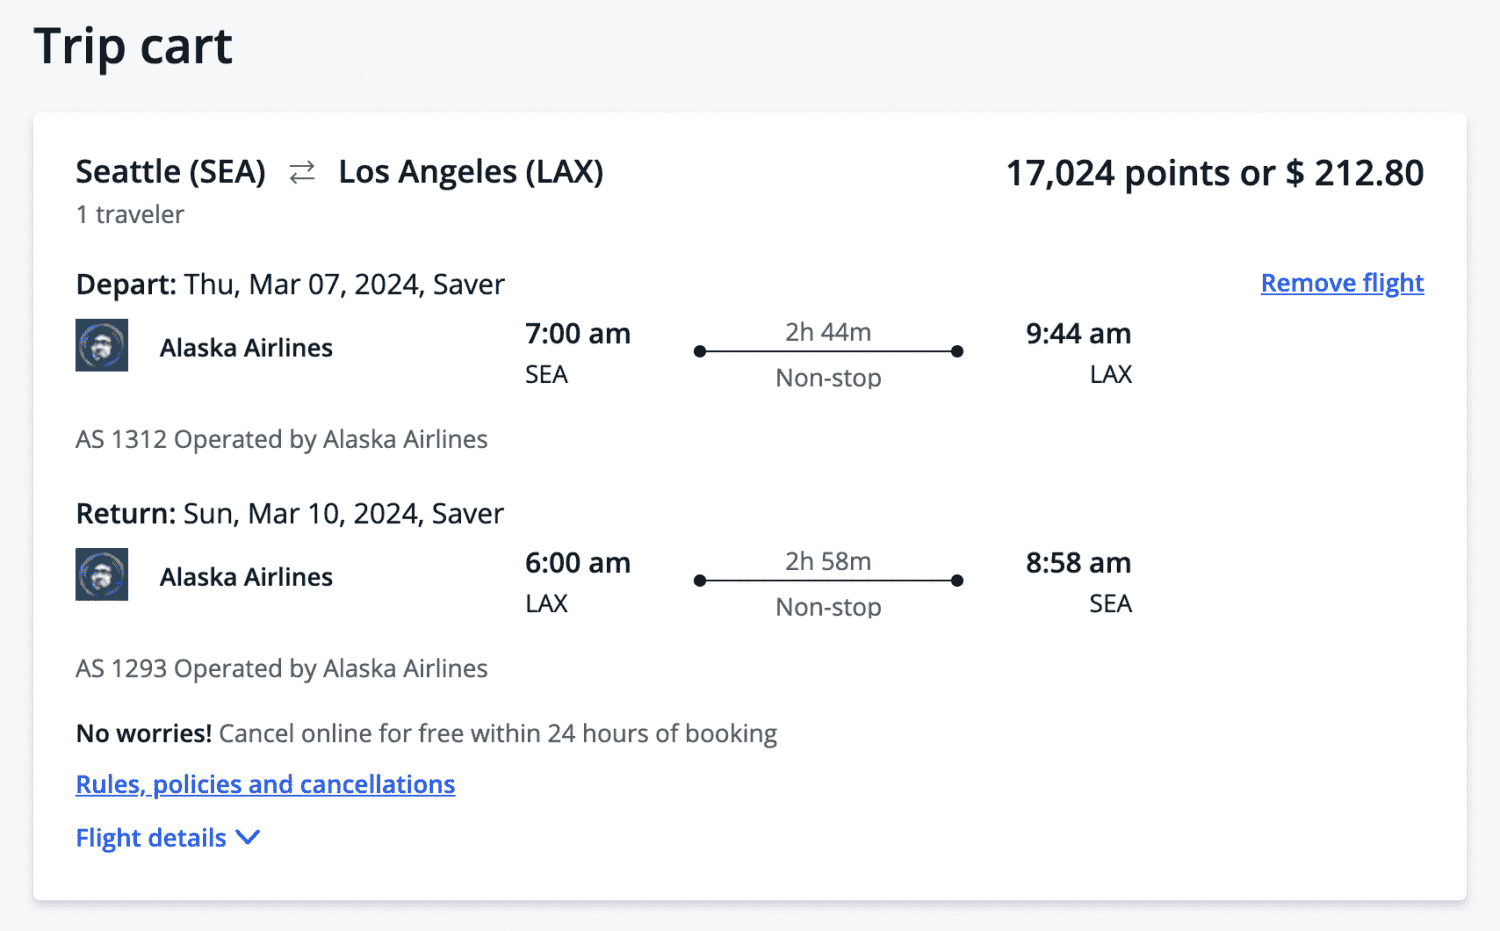Click the departure endpoint dot on SEA-LAX route line

698,351
